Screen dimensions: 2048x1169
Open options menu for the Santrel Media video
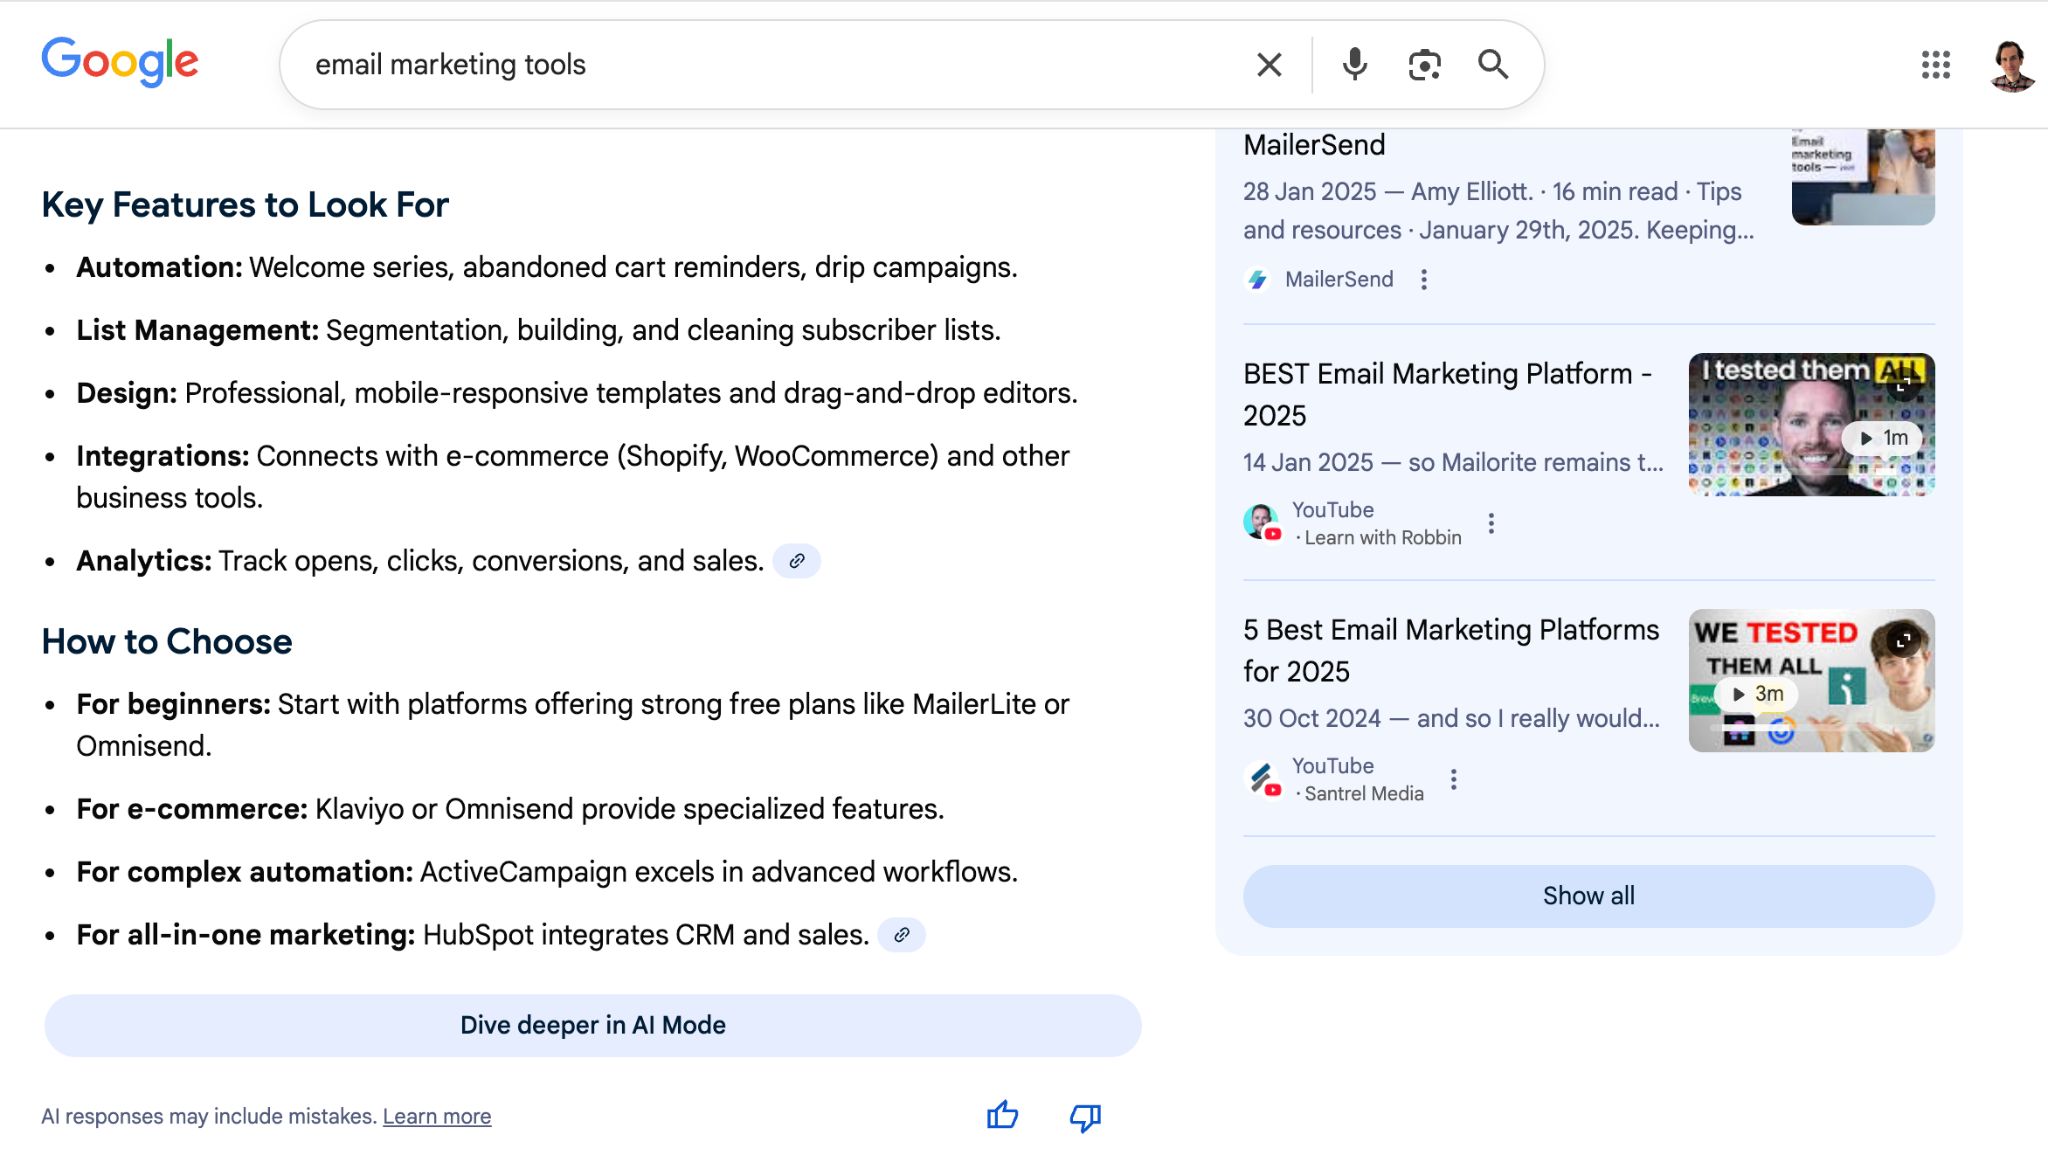[1454, 778]
